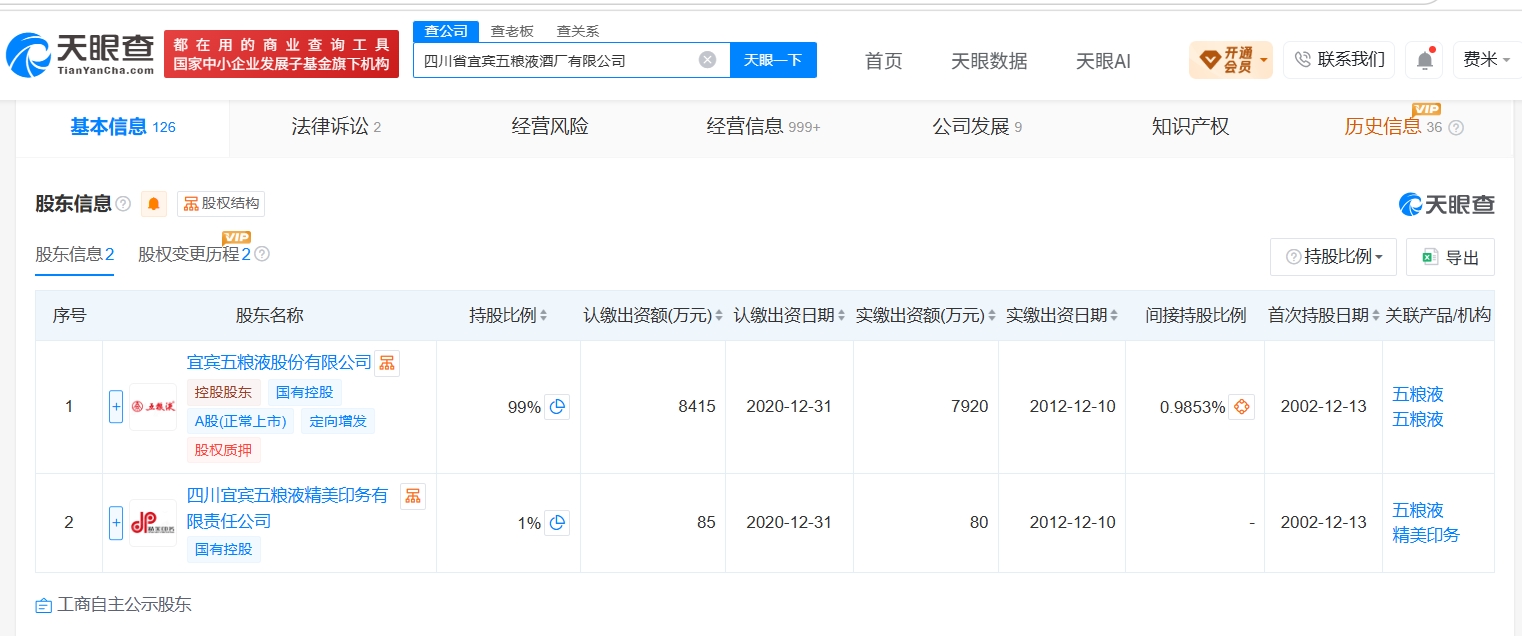
Task: Click help icon next to 股东信息 title
Action: [x=123, y=204]
